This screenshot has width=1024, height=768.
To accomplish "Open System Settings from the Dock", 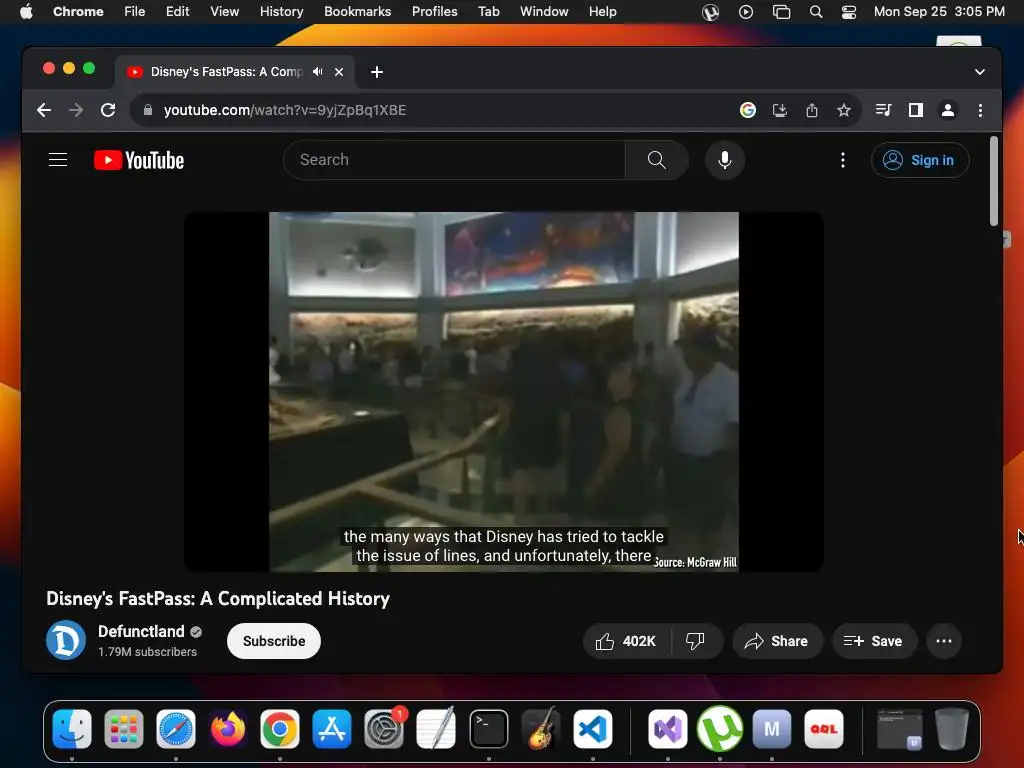I will pyautogui.click(x=384, y=729).
